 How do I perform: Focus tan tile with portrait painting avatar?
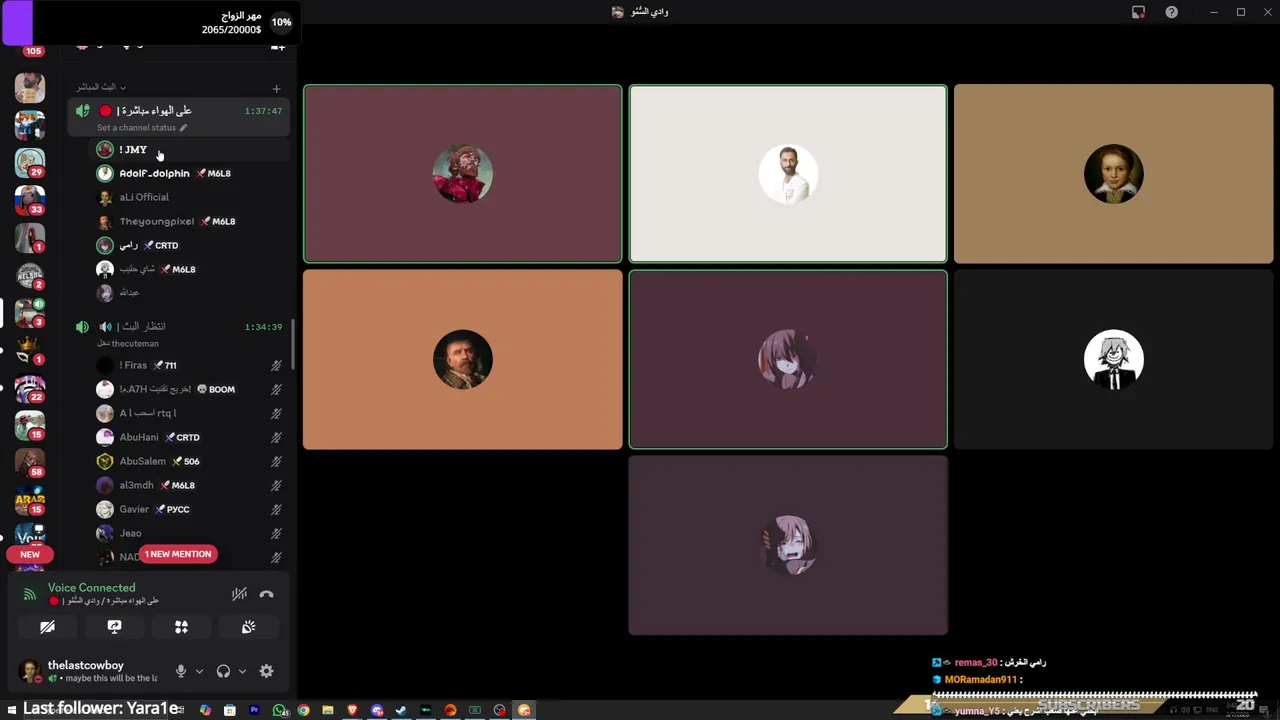pyautogui.click(x=1113, y=174)
